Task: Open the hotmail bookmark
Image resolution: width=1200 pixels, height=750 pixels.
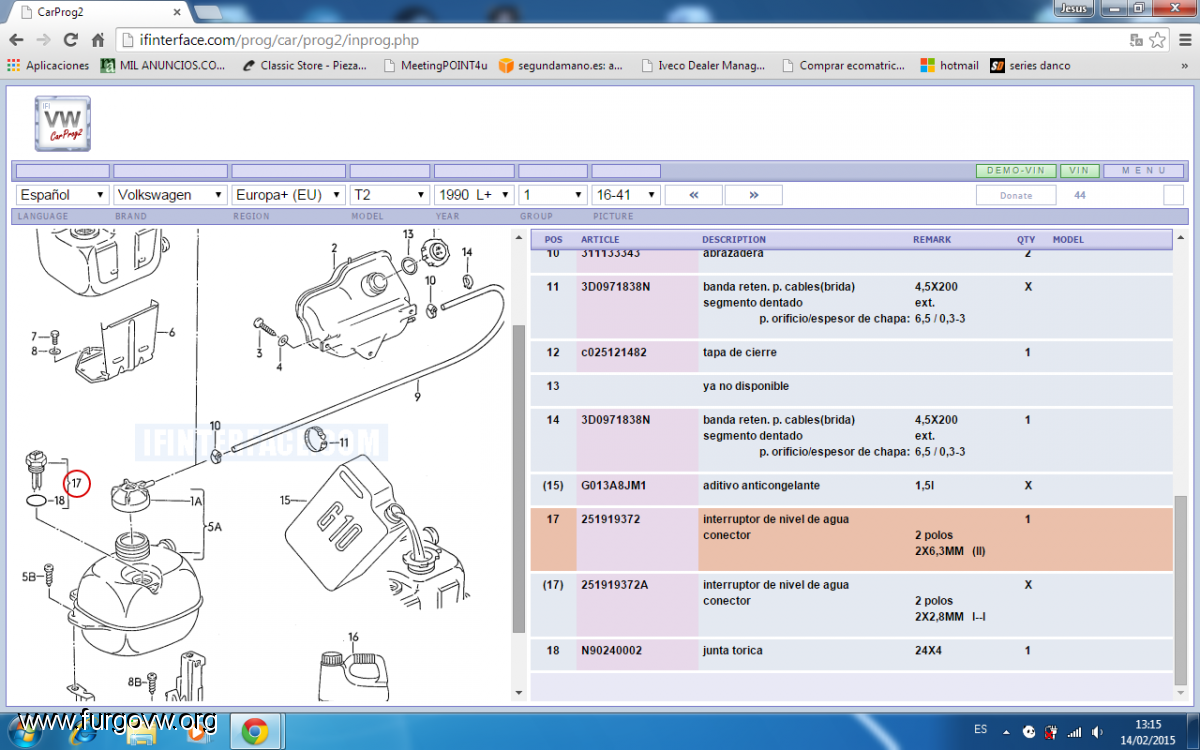Action: point(949,66)
